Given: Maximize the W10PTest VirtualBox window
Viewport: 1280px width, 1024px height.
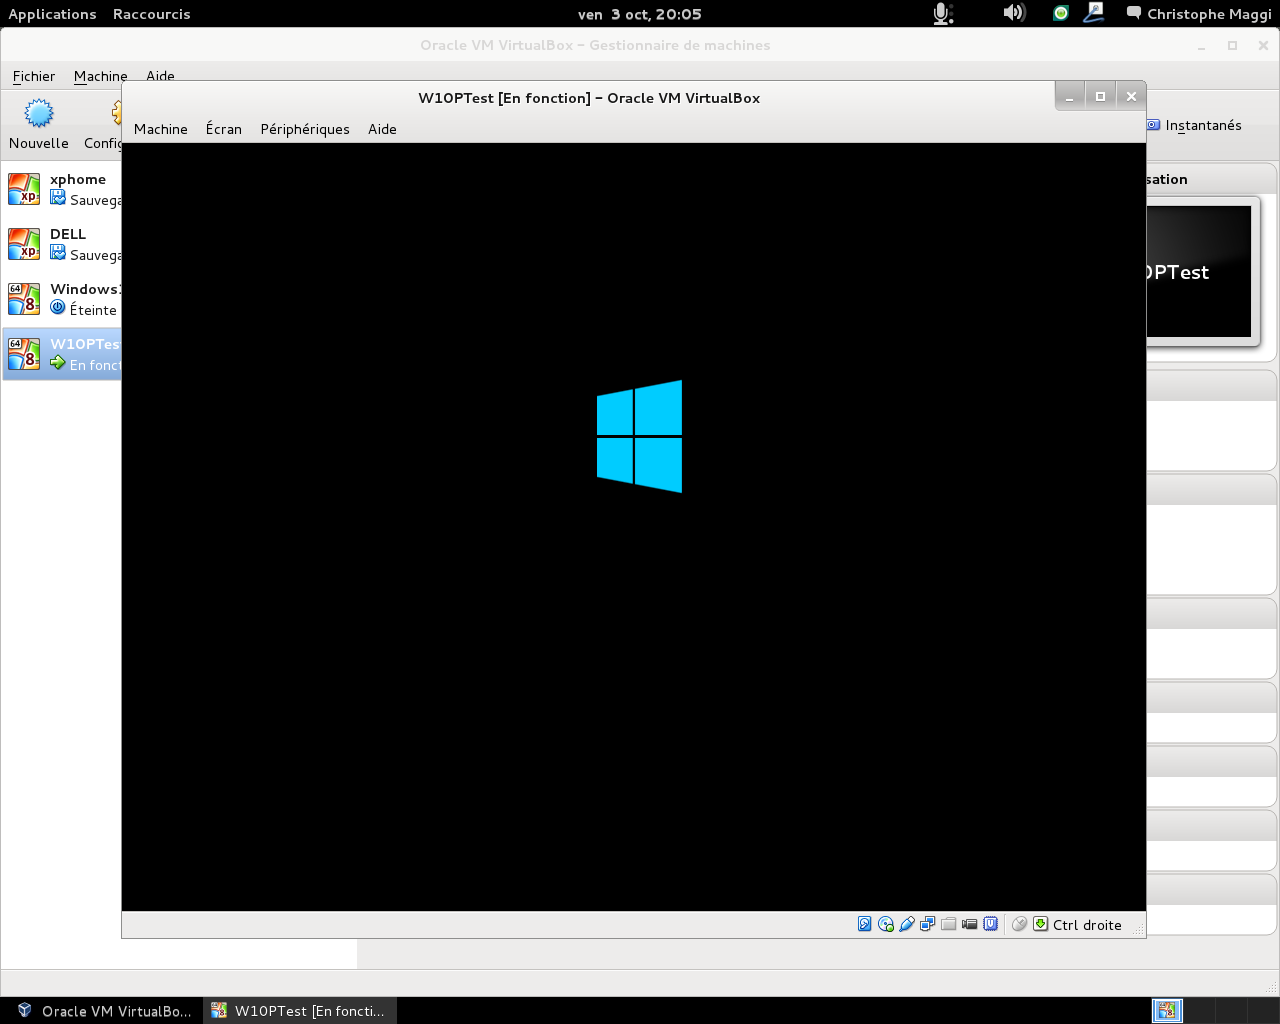Looking at the screenshot, I should 1100,96.
